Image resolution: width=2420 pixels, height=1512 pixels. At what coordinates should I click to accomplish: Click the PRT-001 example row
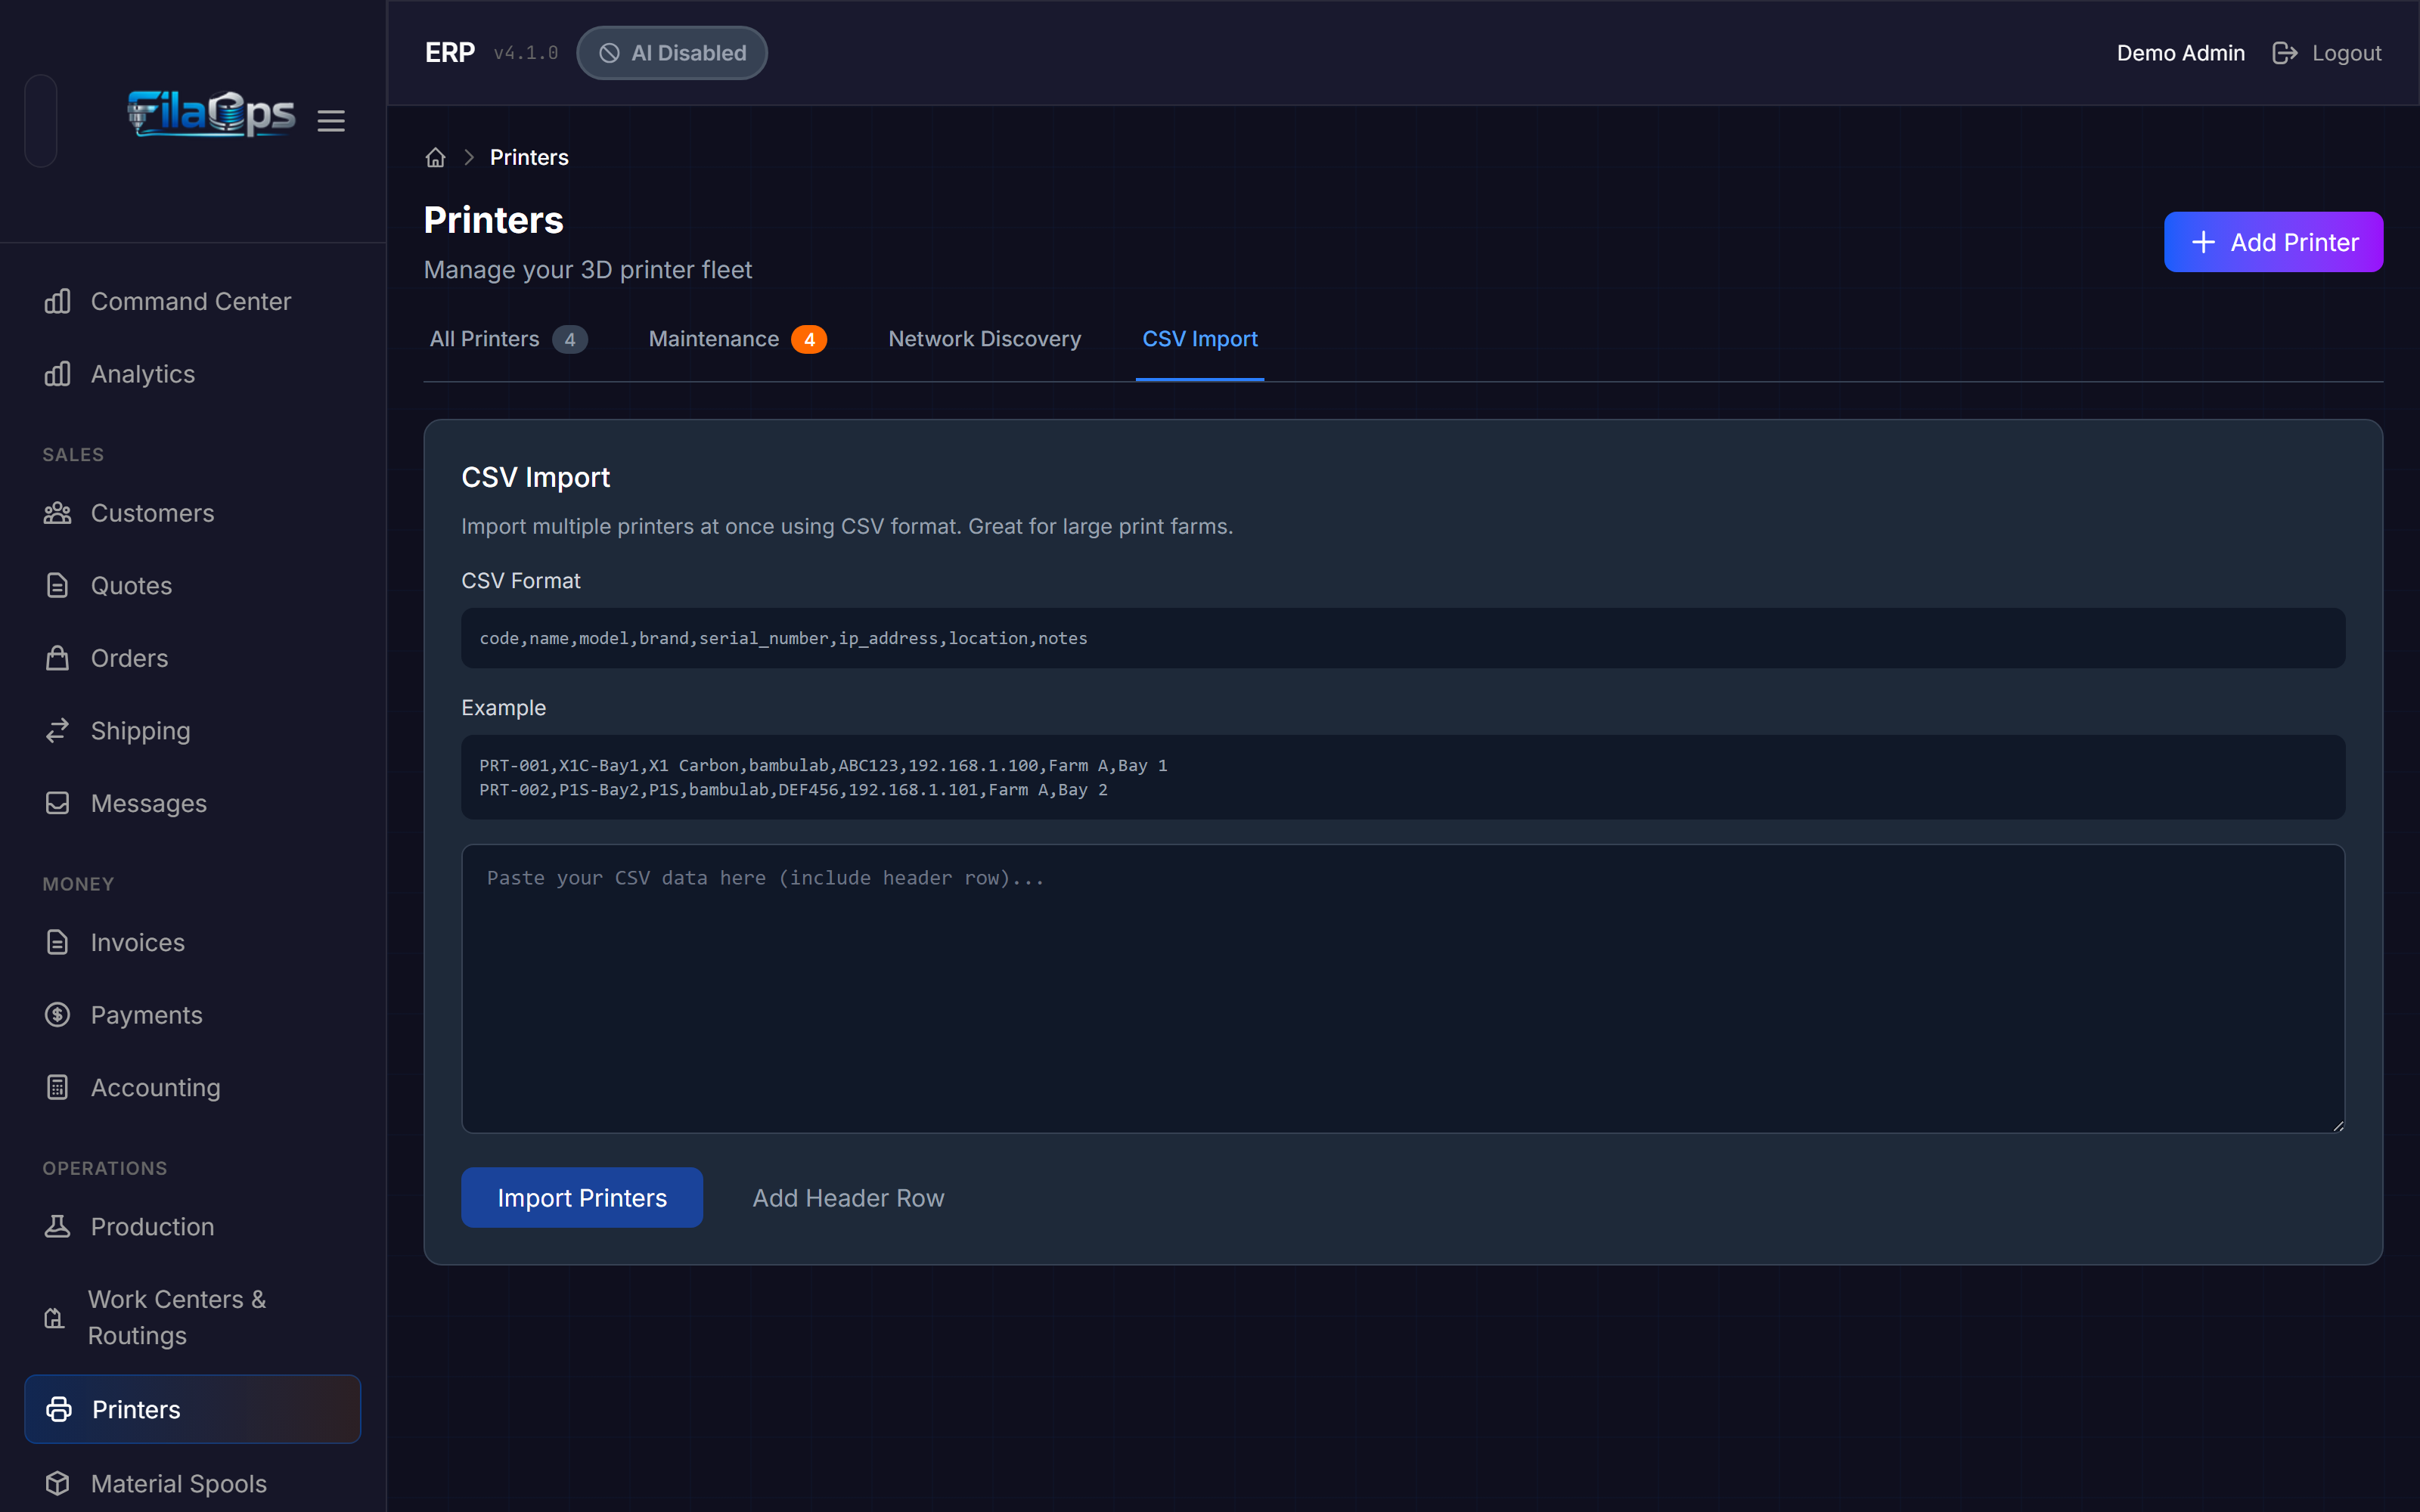(x=823, y=765)
